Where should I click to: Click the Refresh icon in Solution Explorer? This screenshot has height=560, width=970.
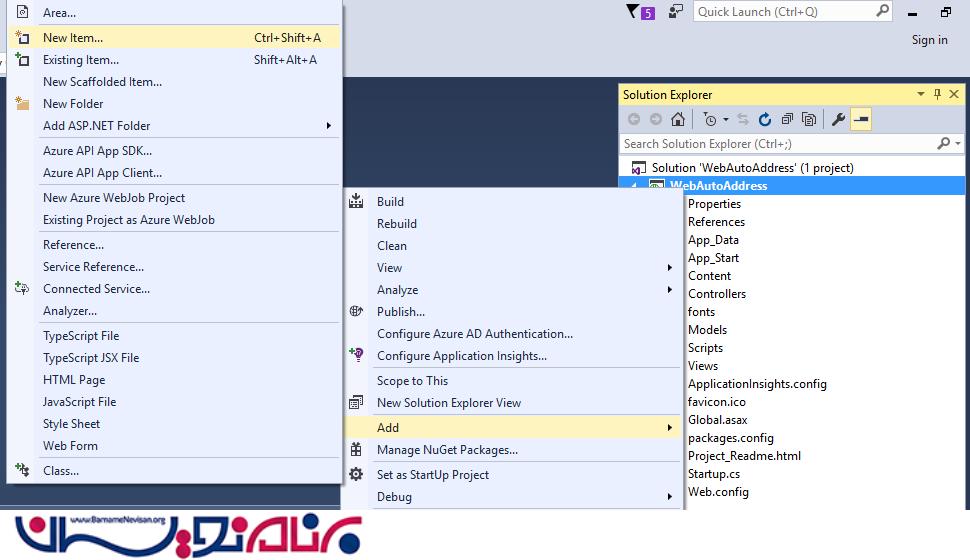[x=765, y=120]
